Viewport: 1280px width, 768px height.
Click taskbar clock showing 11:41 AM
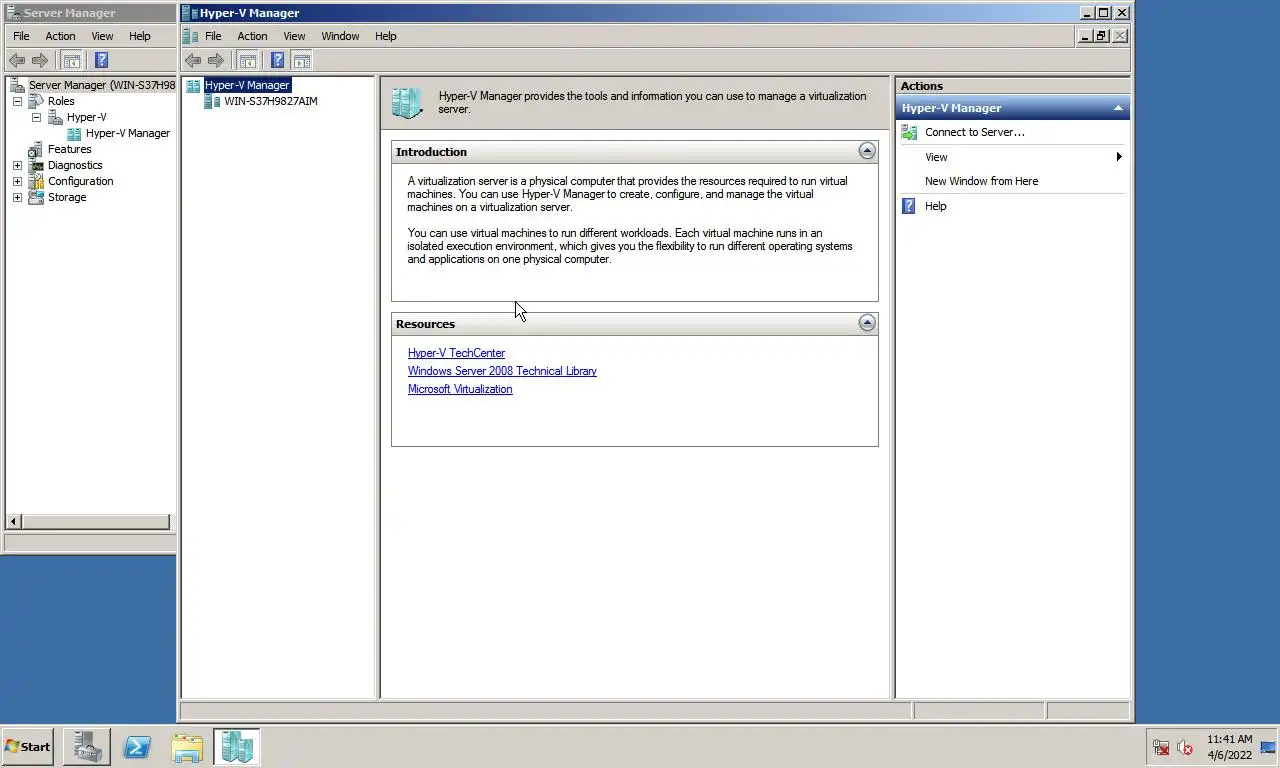(1229, 747)
